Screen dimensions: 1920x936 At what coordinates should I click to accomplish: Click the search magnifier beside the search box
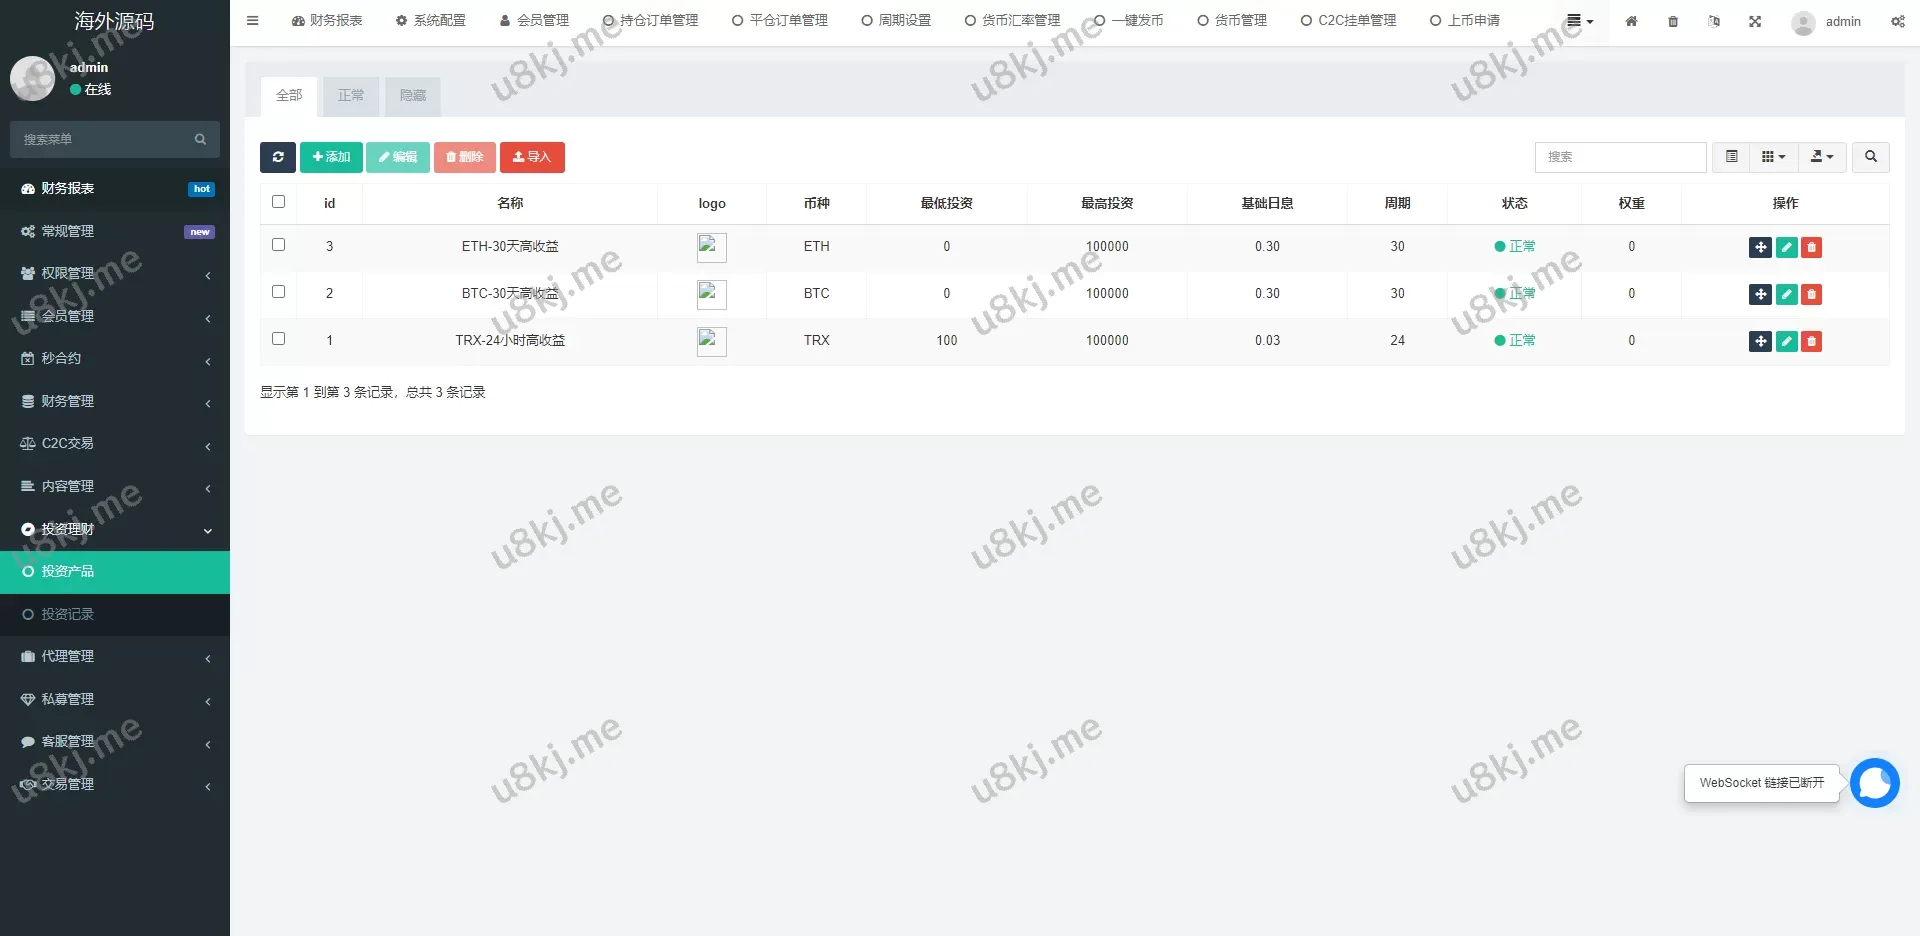click(1869, 157)
